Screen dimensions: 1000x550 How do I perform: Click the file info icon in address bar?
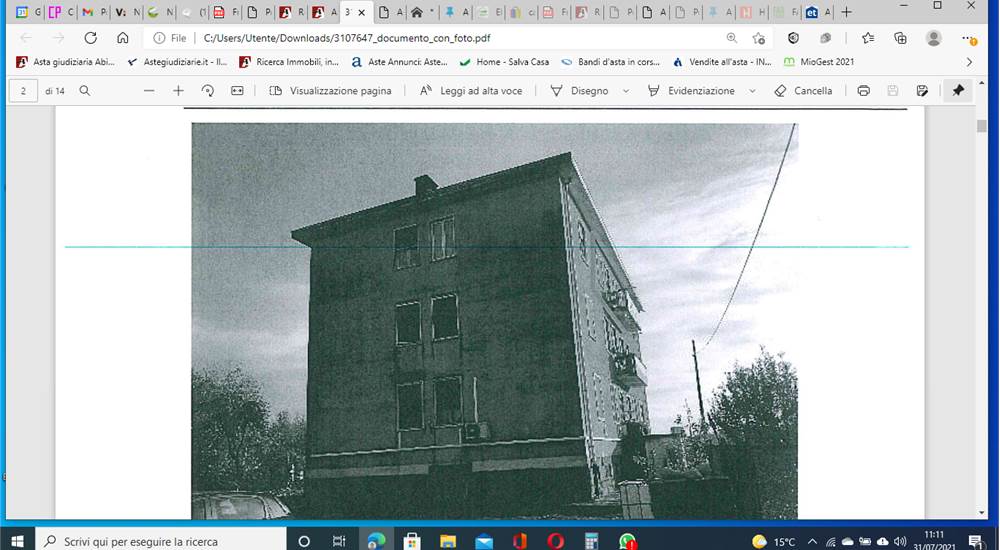tap(159, 38)
